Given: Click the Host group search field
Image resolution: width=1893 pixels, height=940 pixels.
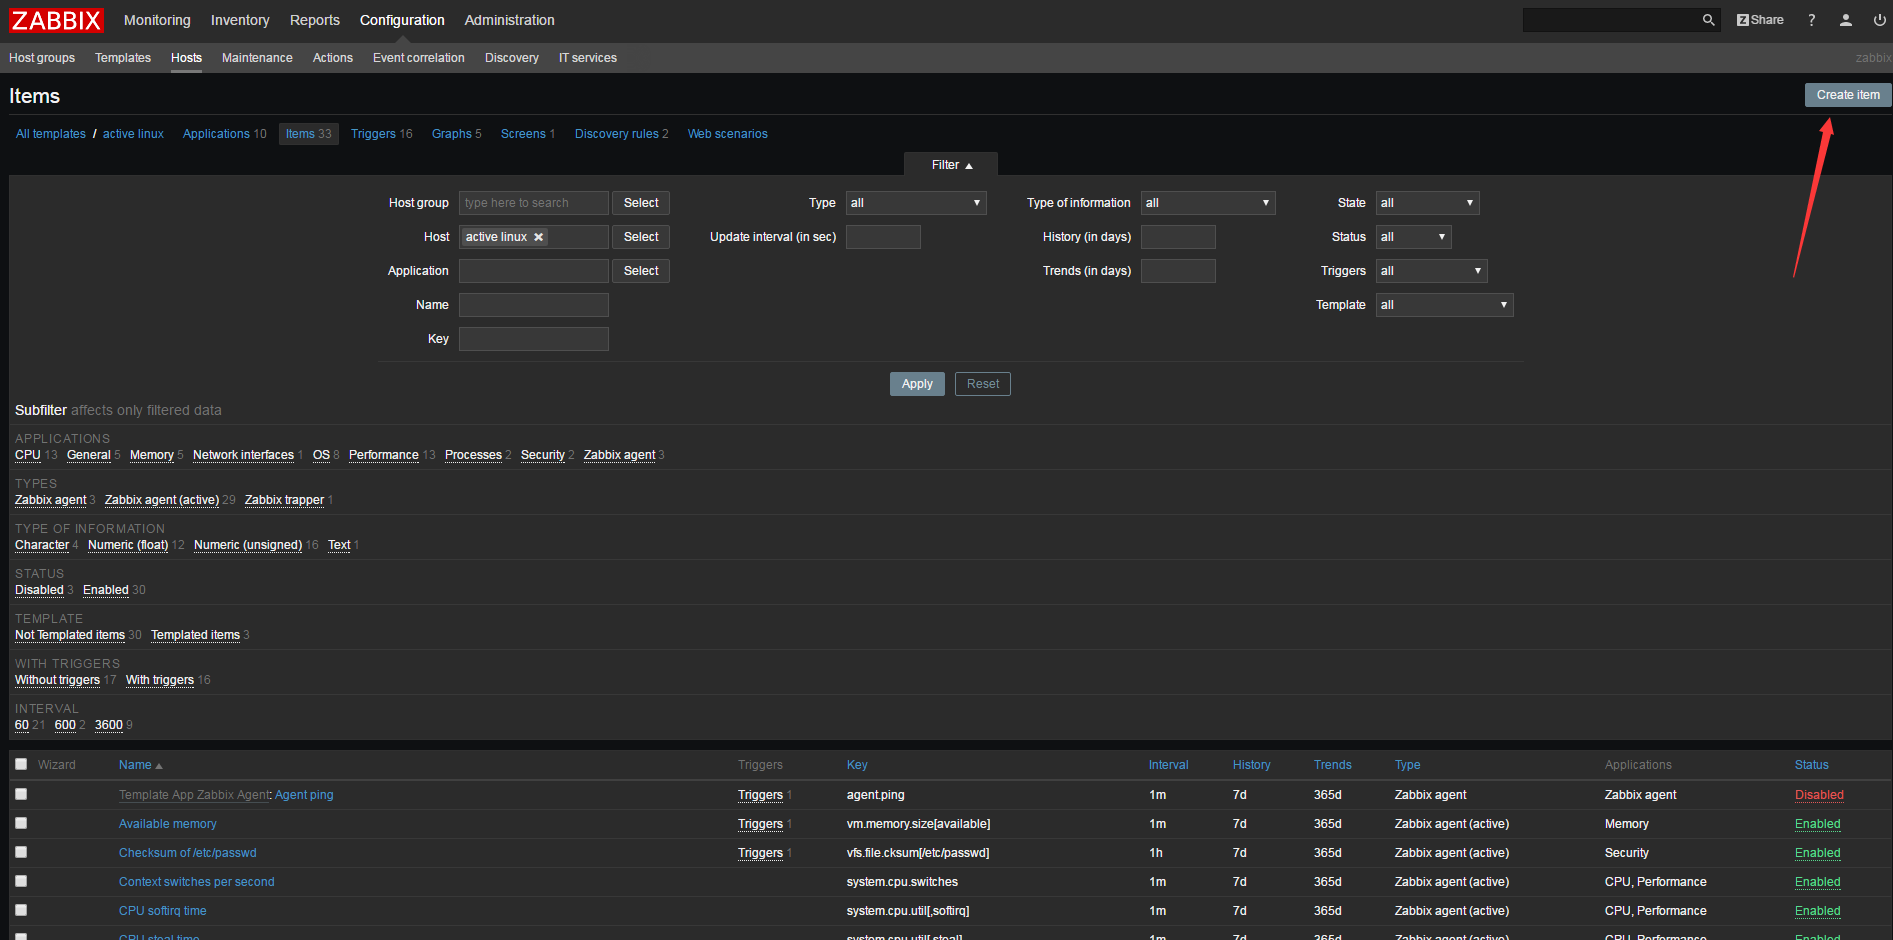Looking at the screenshot, I should tap(534, 203).
